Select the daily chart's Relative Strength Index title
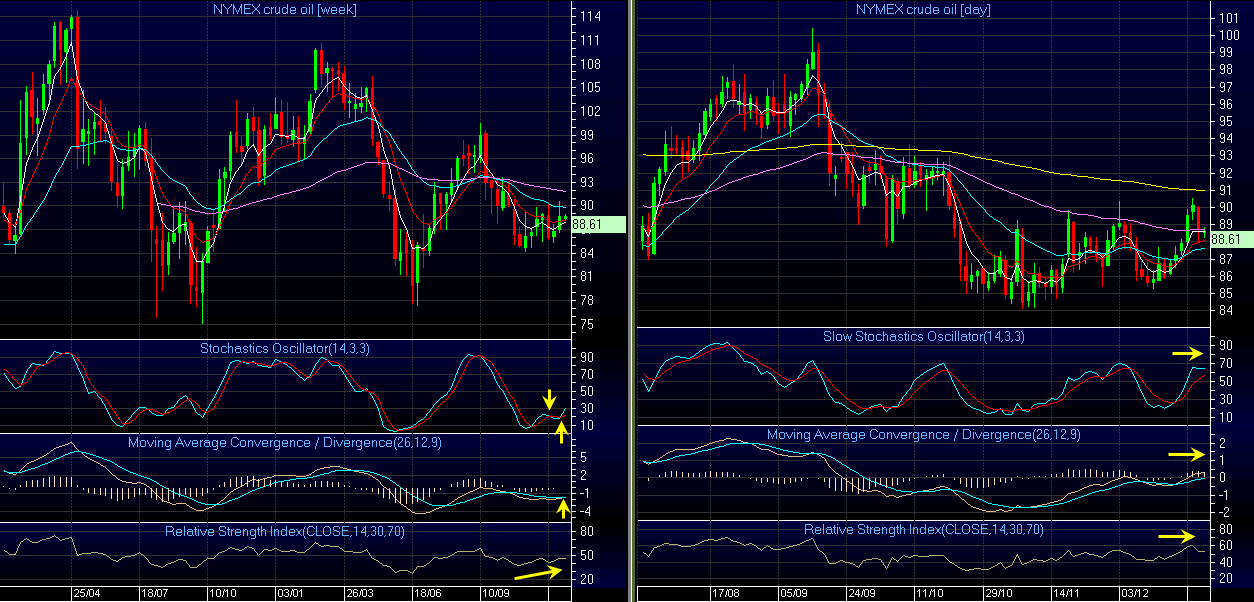The height and width of the screenshot is (602, 1254). pos(923,529)
